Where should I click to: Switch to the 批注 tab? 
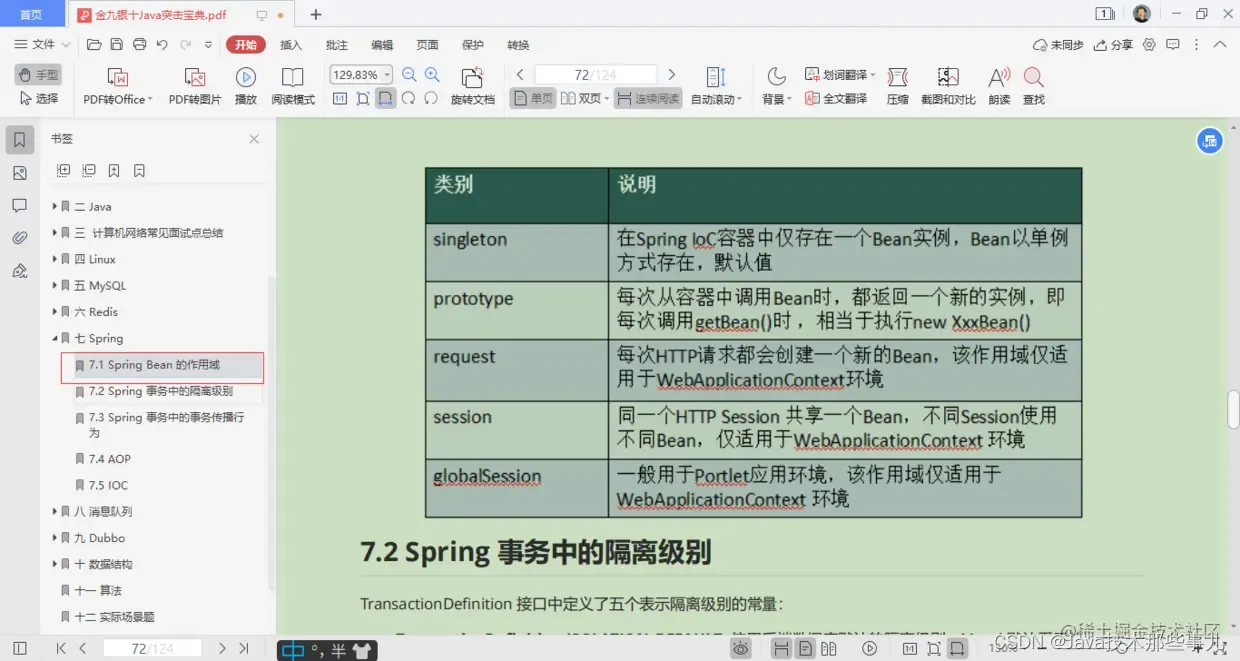point(337,45)
